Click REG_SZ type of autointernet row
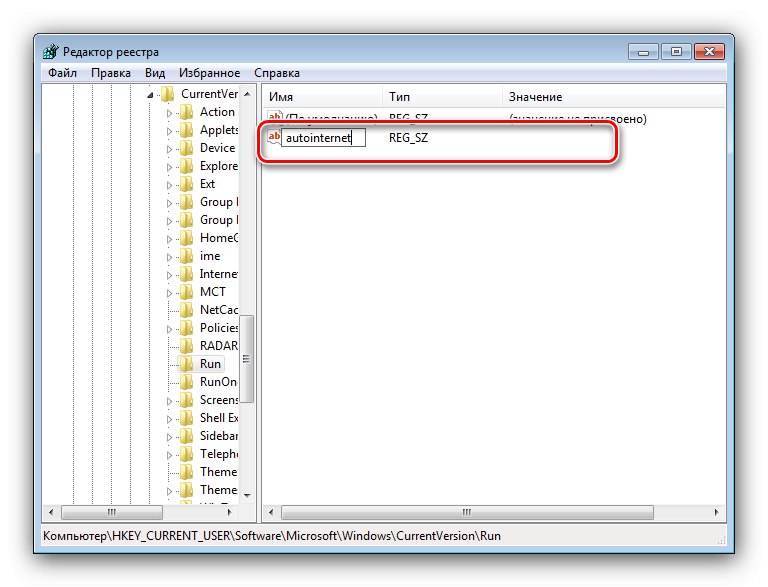 pos(408,138)
